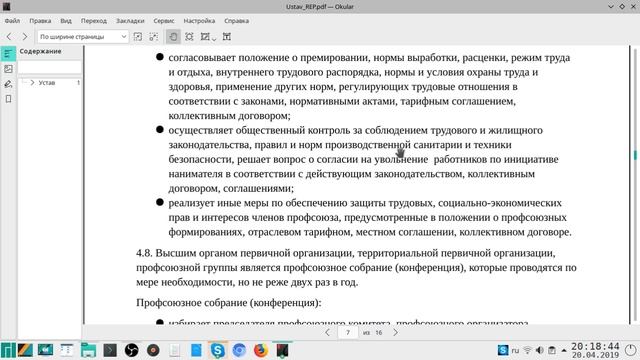Screen dimensions: 640x360
Task: Click the page number field showing 7
Action: pyautogui.click(x=348, y=333)
